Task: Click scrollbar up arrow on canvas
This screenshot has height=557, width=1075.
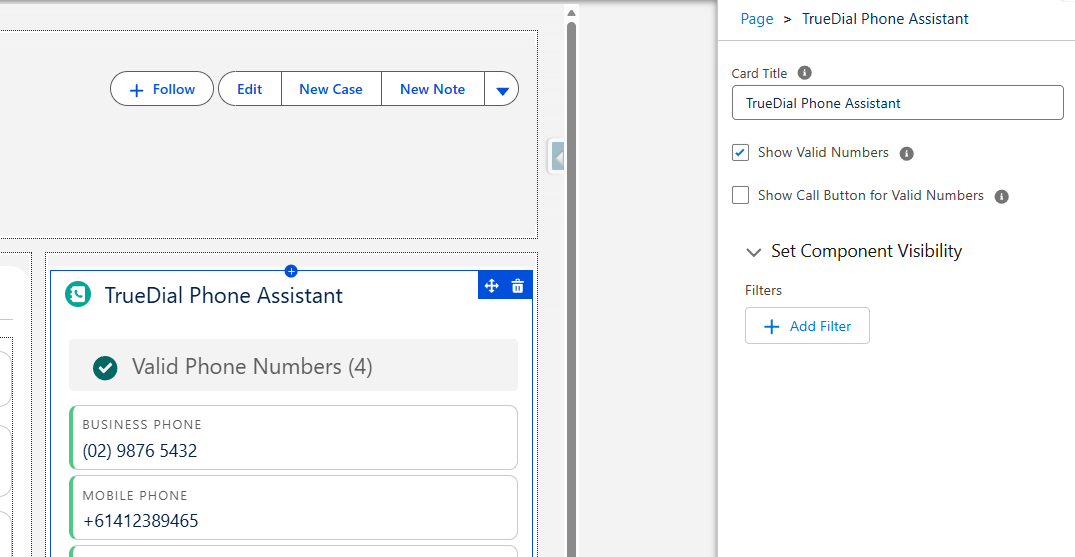Action: tap(571, 12)
